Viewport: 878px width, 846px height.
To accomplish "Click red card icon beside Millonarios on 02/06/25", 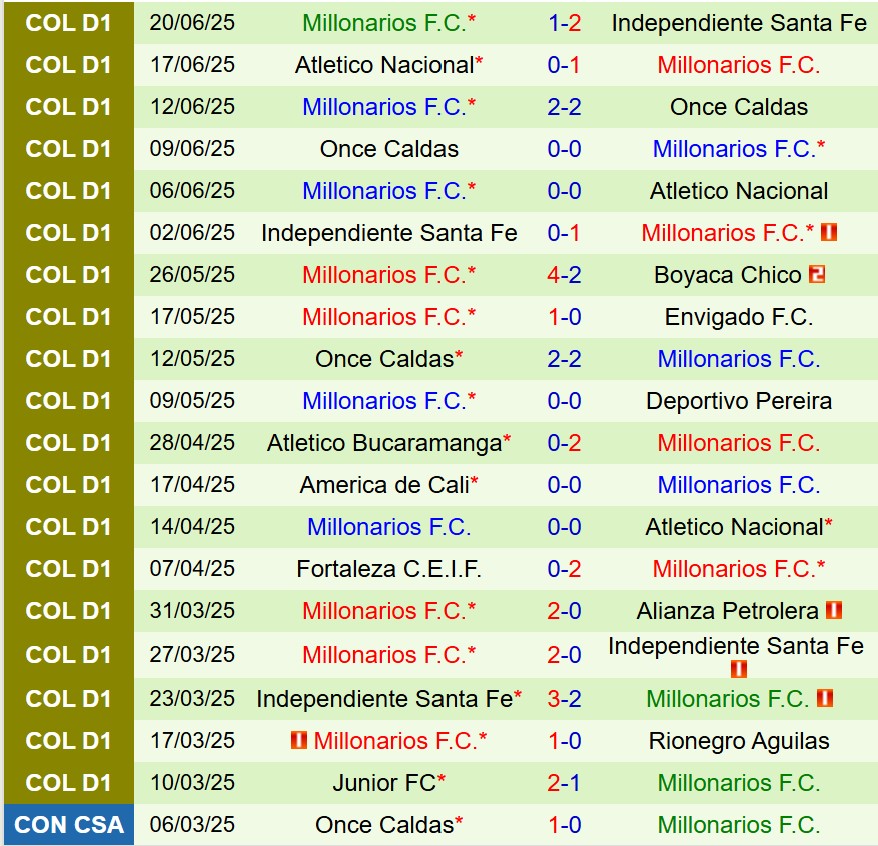I will [828, 233].
